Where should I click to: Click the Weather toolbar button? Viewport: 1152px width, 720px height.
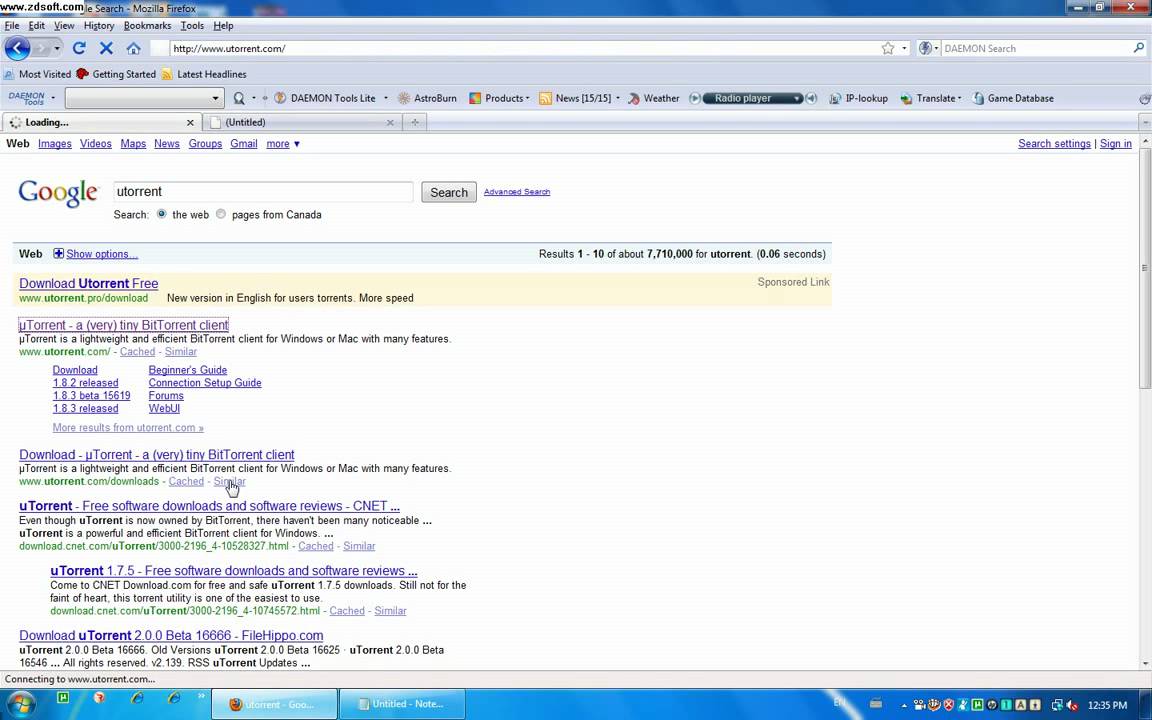point(653,98)
